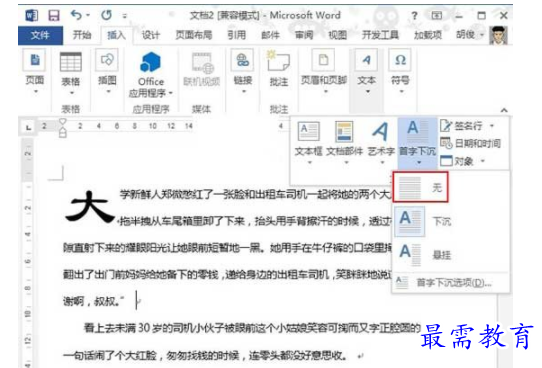The image size is (542, 368).
Task: Insert 日期和时间
Action: 471,143
